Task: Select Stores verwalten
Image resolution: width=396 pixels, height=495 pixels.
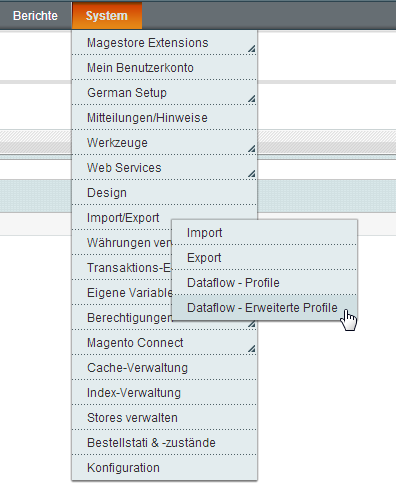Action: click(x=164, y=418)
